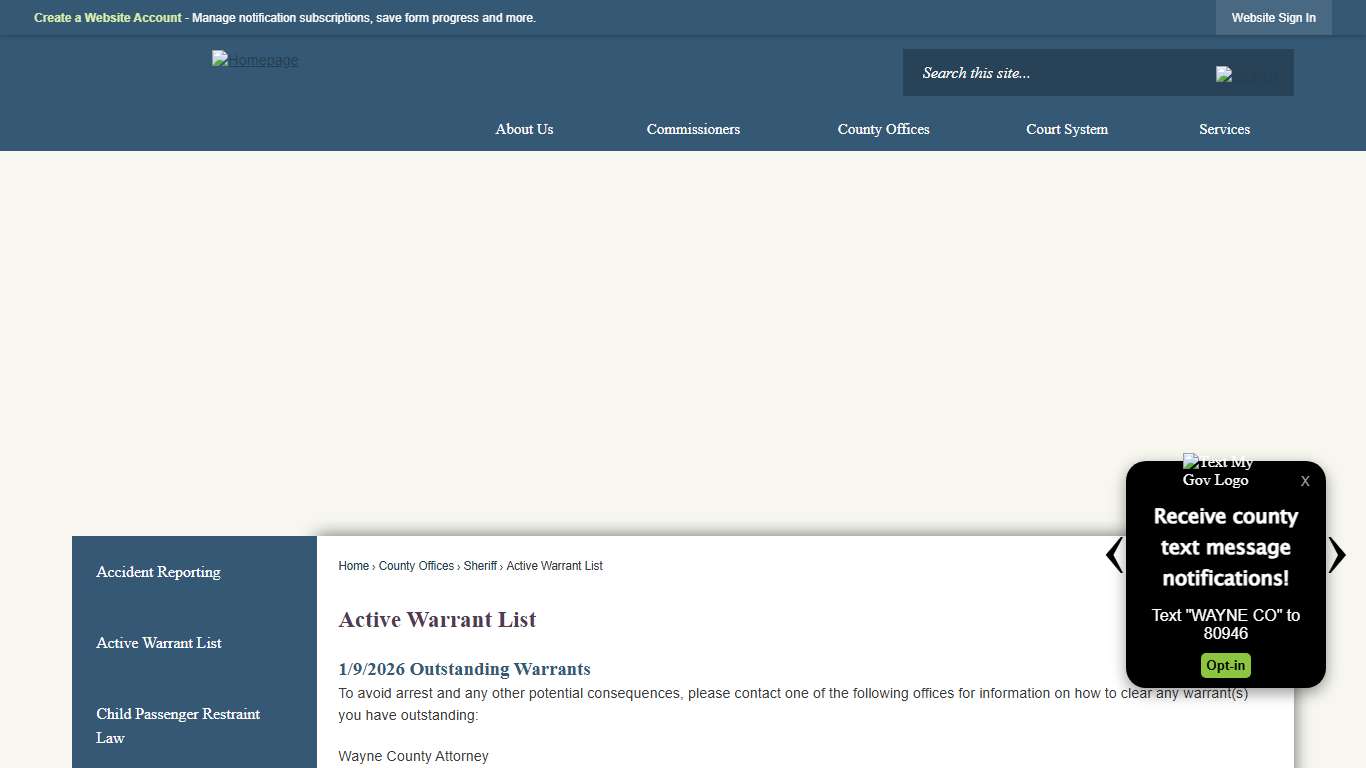This screenshot has height=768, width=1366.
Task: Click the Homepage logo image
Action: coord(255,60)
